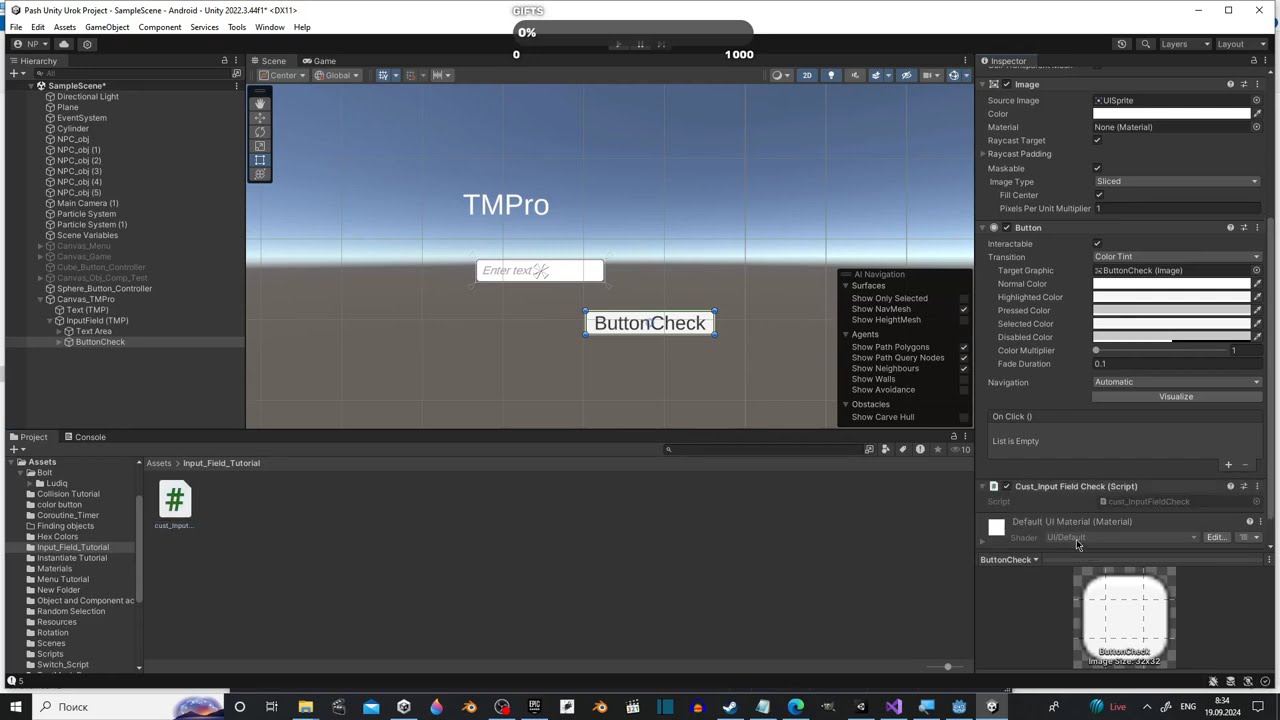This screenshot has width=1280, height=720.
Task: Click Project favorites star icon
Action: (x=937, y=450)
